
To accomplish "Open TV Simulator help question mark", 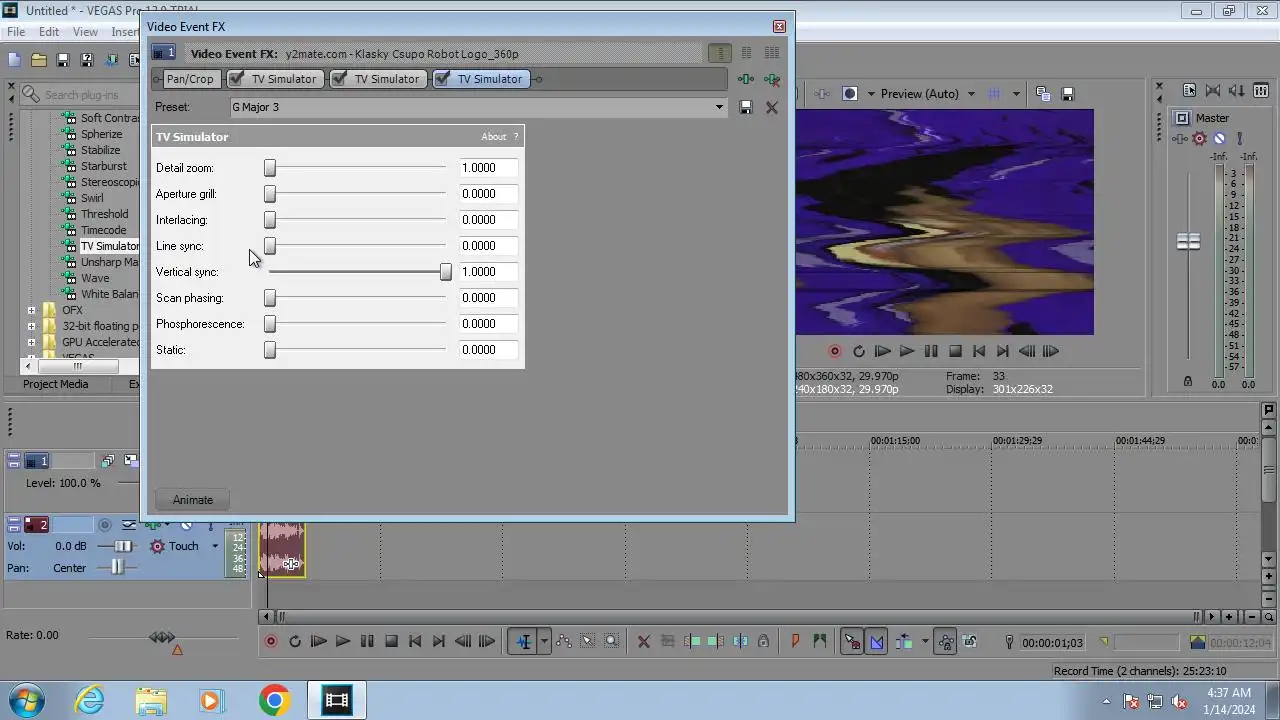I will [x=516, y=137].
